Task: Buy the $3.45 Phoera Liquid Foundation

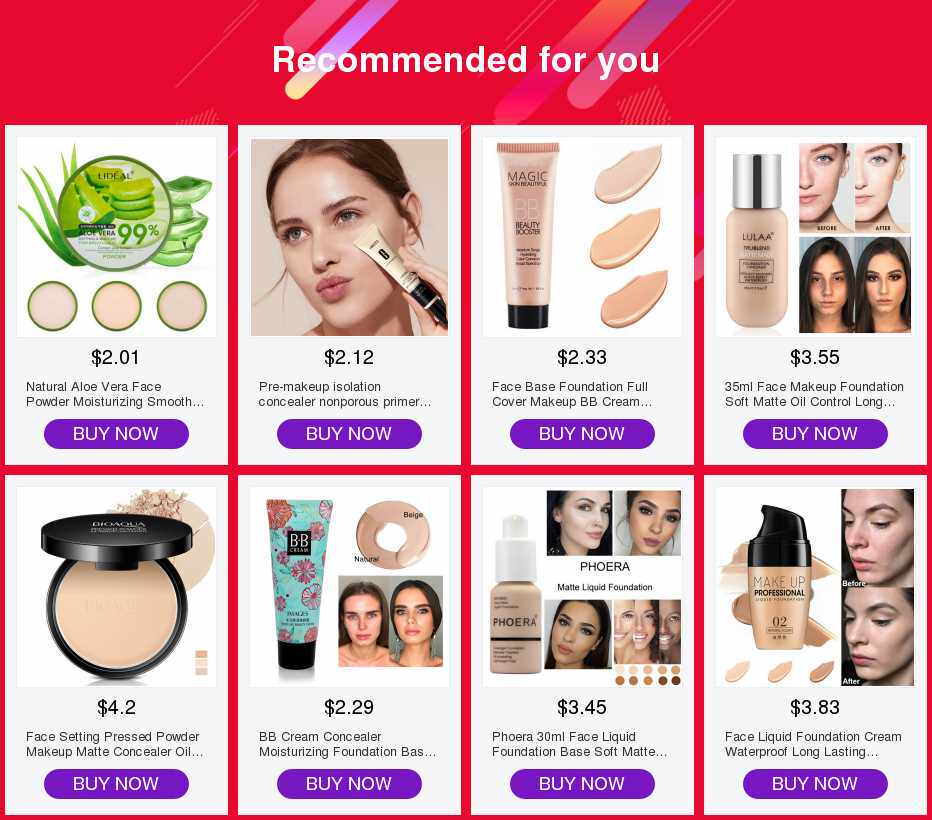Action: [x=582, y=784]
